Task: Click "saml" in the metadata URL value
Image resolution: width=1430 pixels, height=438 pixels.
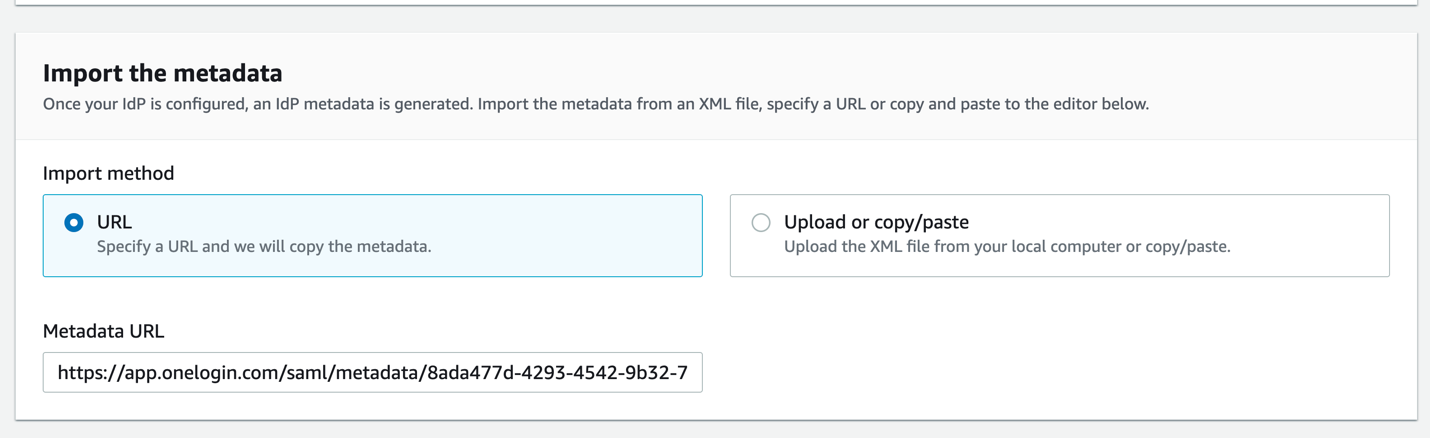Action: coord(310,373)
